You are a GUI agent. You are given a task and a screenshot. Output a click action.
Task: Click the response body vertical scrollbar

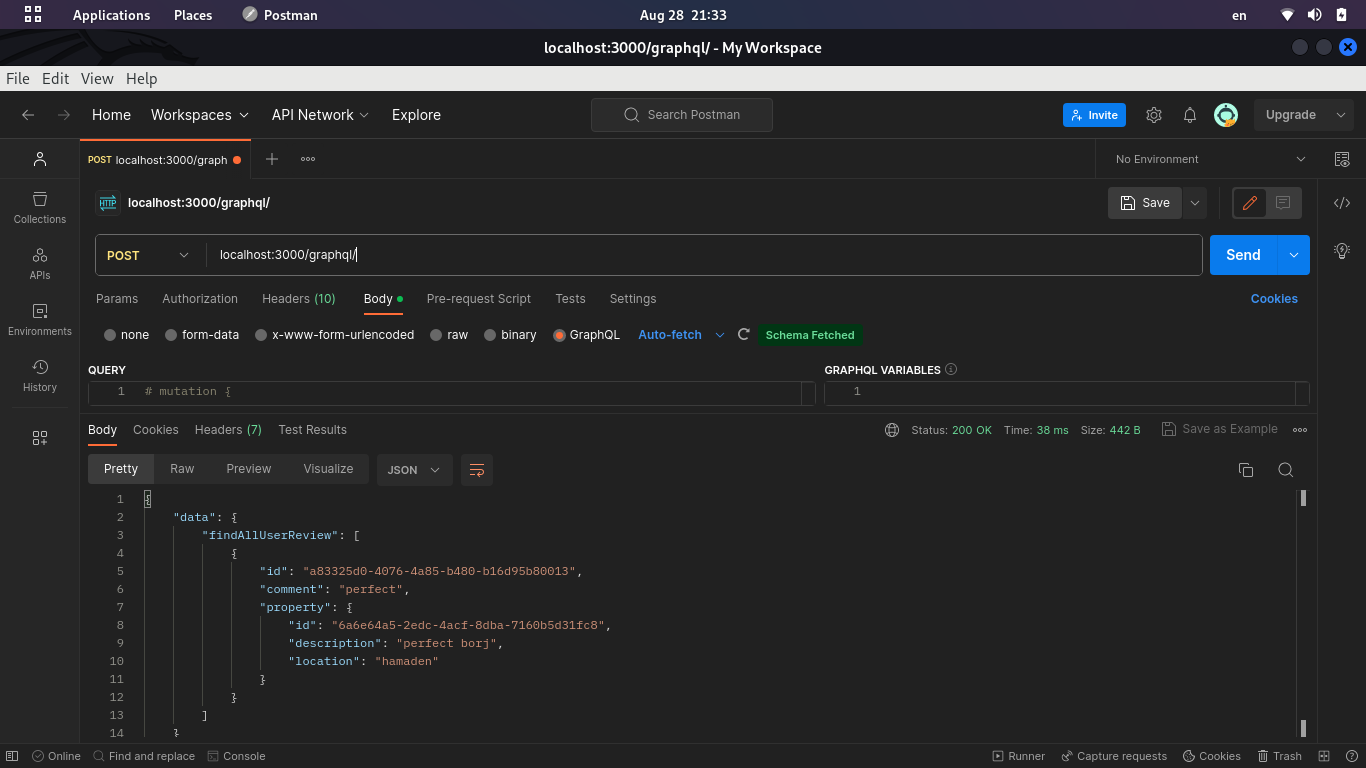pyautogui.click(x=1303, y=612)
